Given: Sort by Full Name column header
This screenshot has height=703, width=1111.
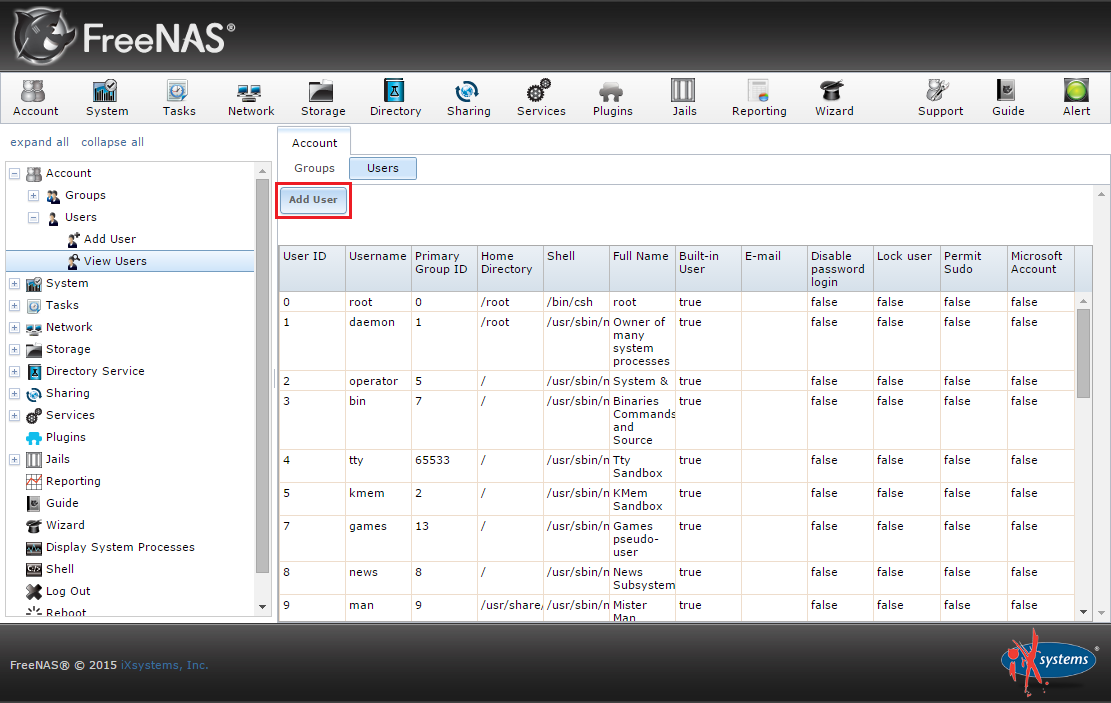Looking at the screenshot, I should point(642,269).
